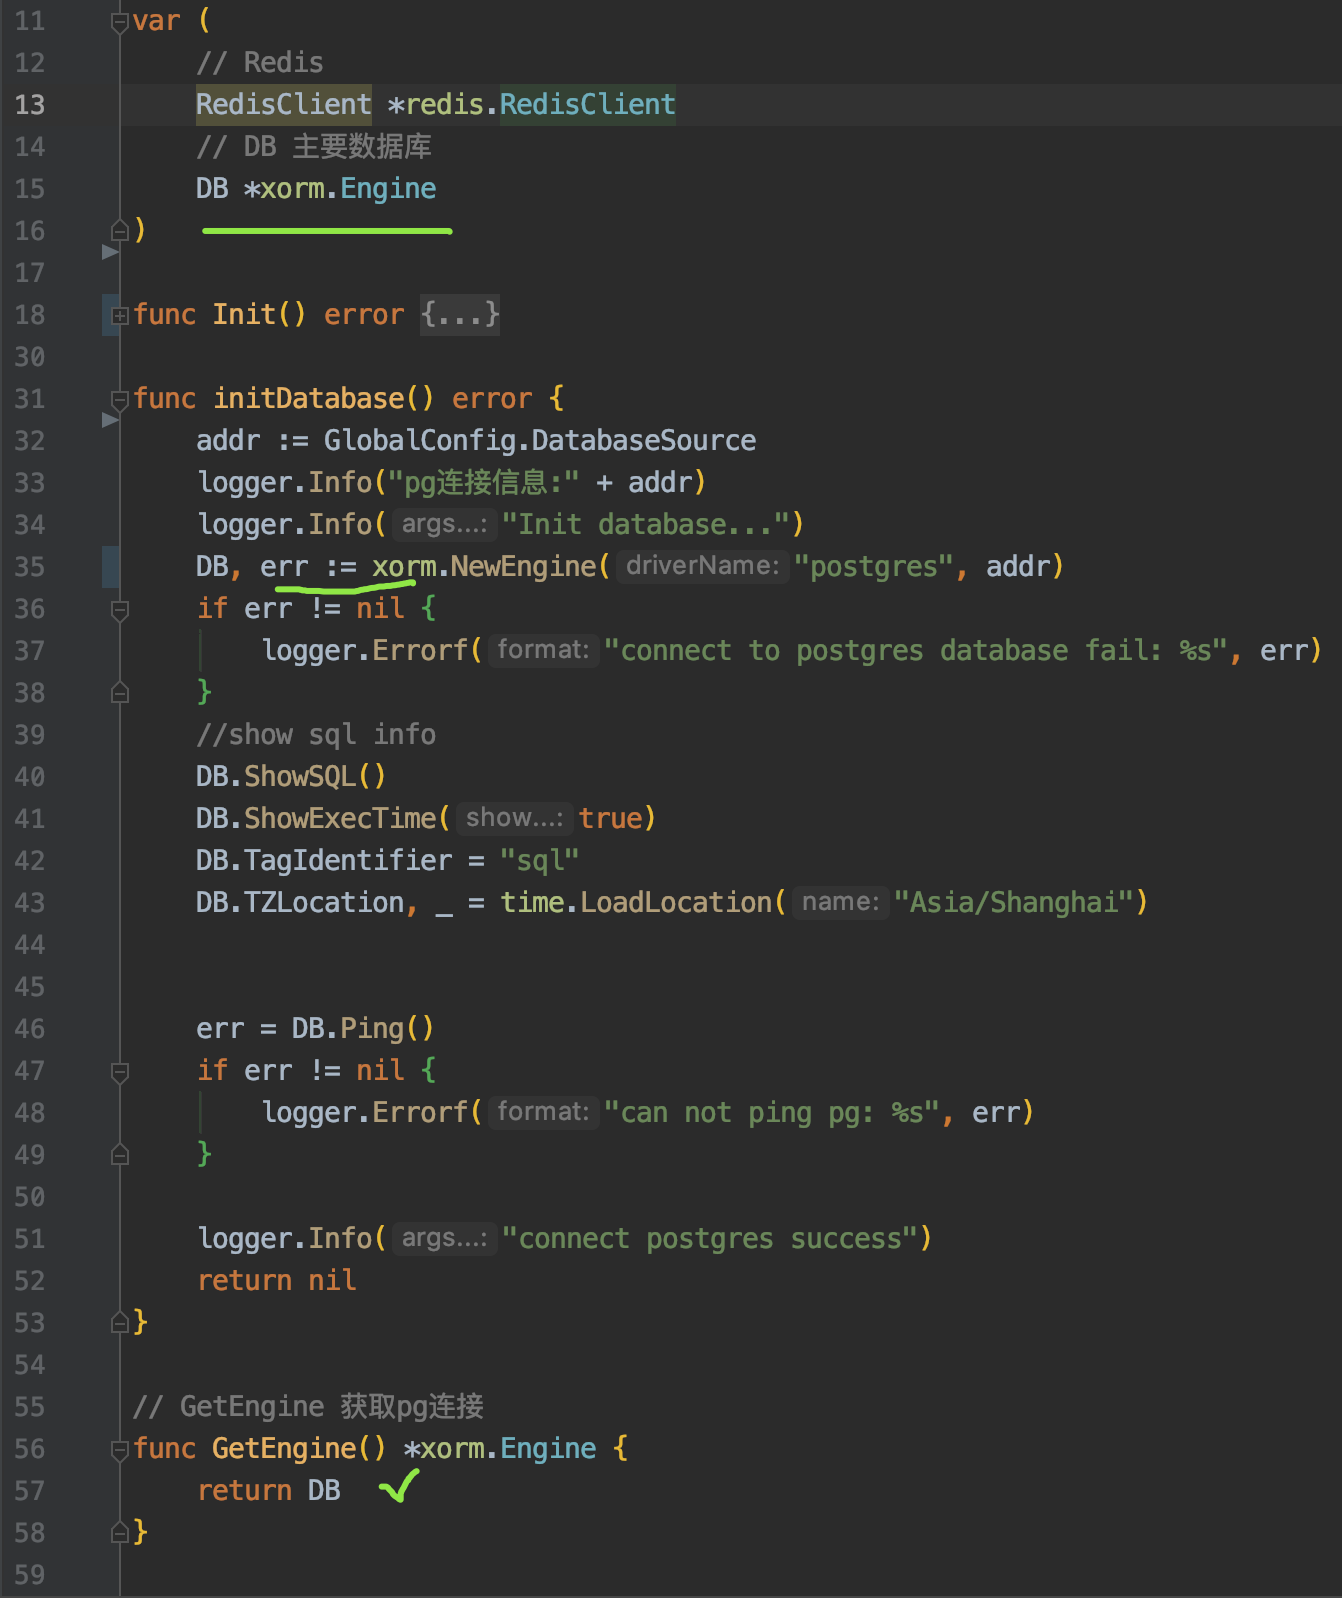
Task: Click "connect postgres success" string
Action: [x=709, y=1239]
